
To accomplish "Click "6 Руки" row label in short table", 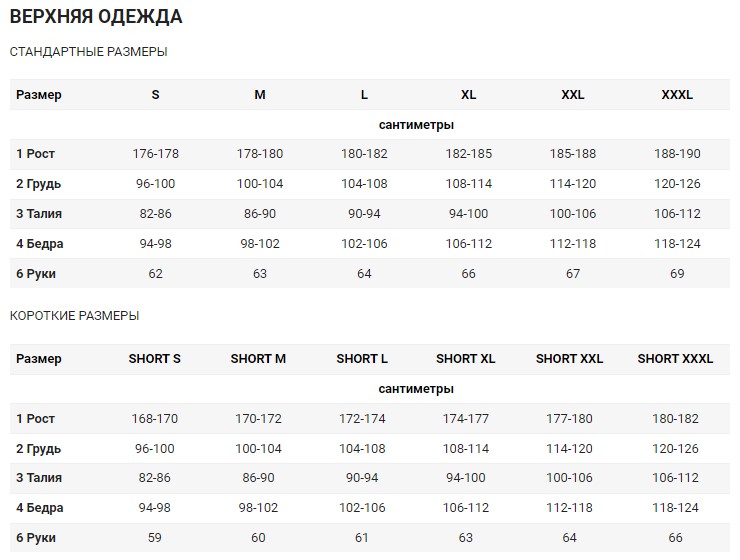I will click(x=36, y=538).
